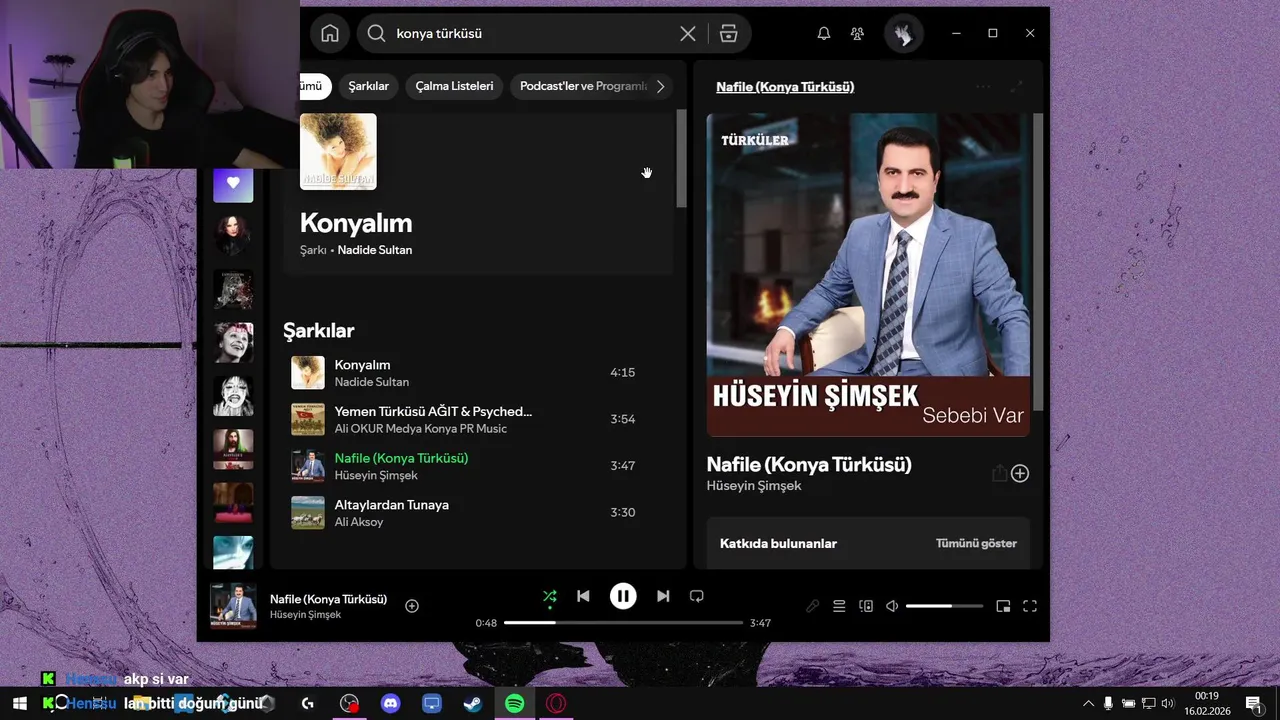1280x720 pixels.
Task: Select the Çalma Listeleri filter chip
Action: click(x=455, y=86)
